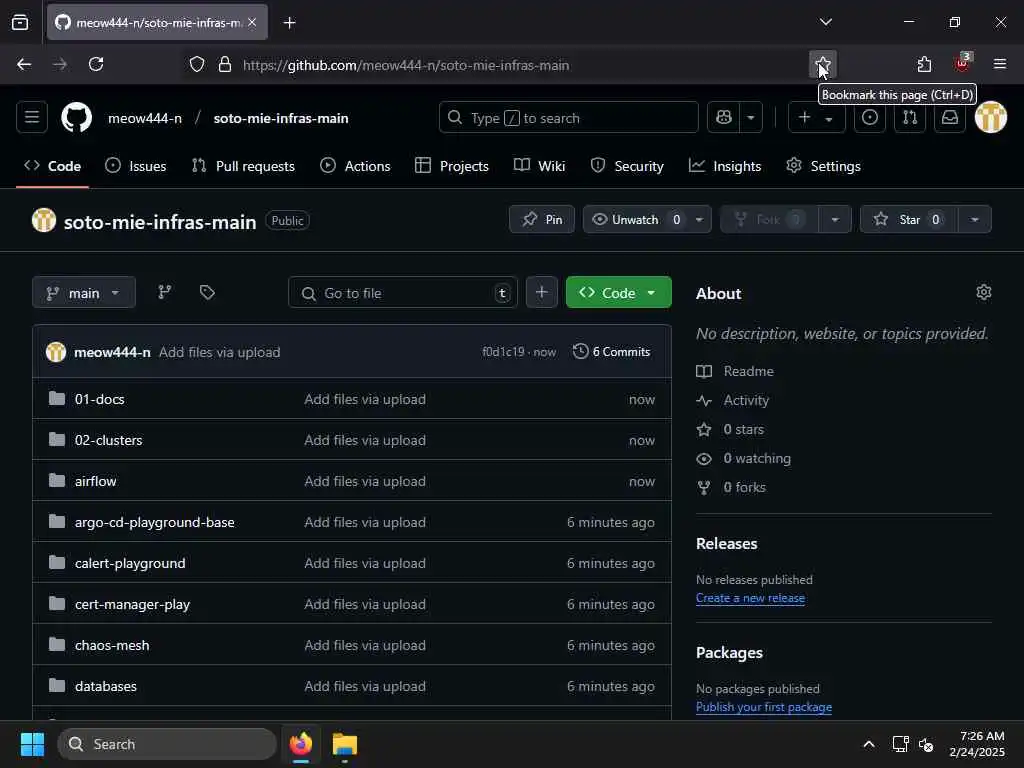
Task: Unwatch the repository
Action: click(x=633, y=219)
